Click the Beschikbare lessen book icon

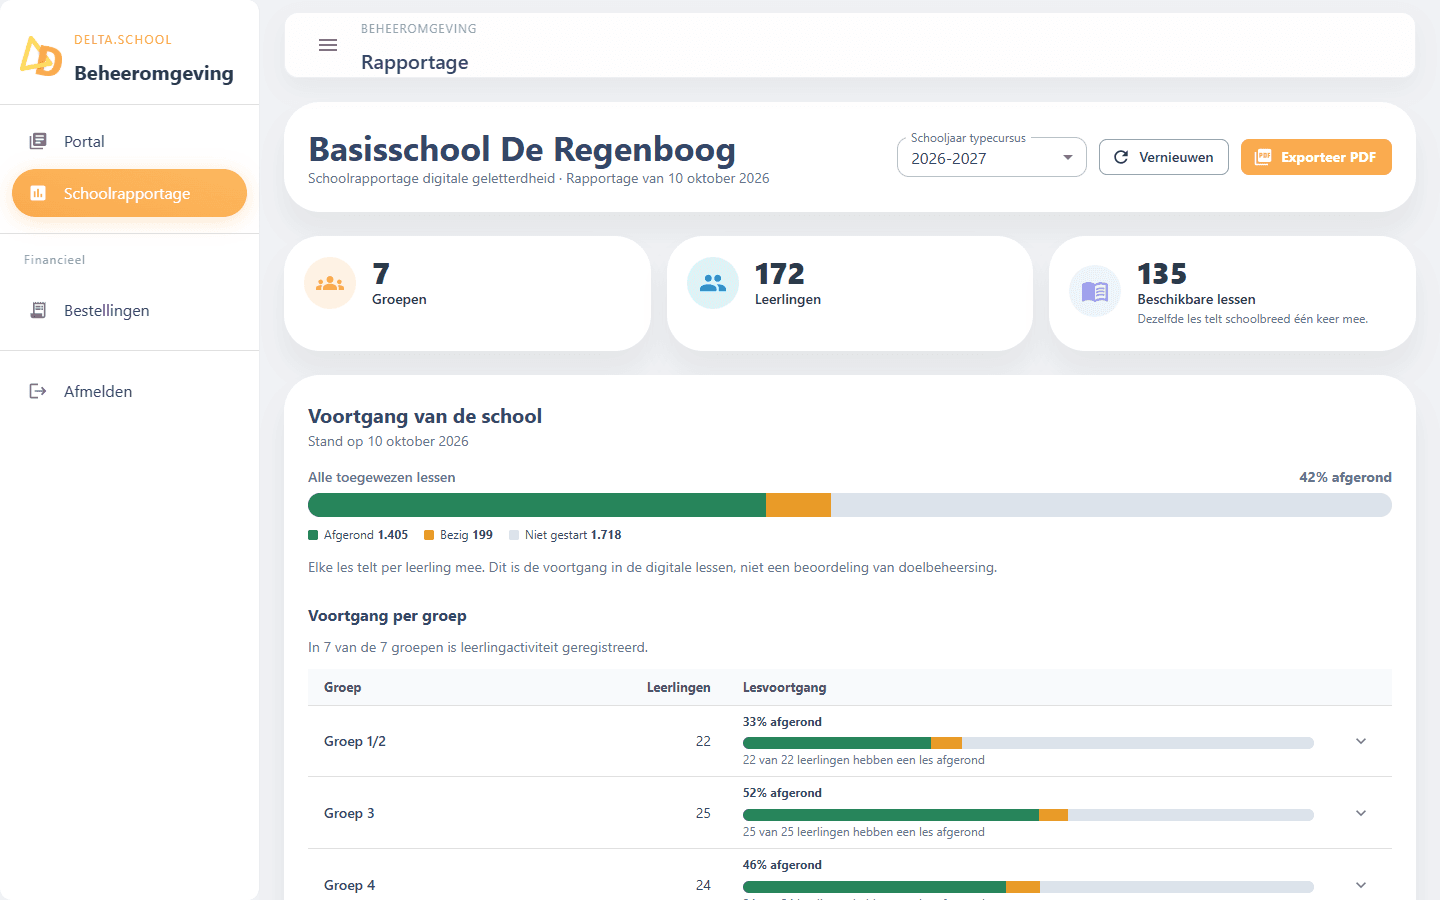click(x=1095, y=291)
